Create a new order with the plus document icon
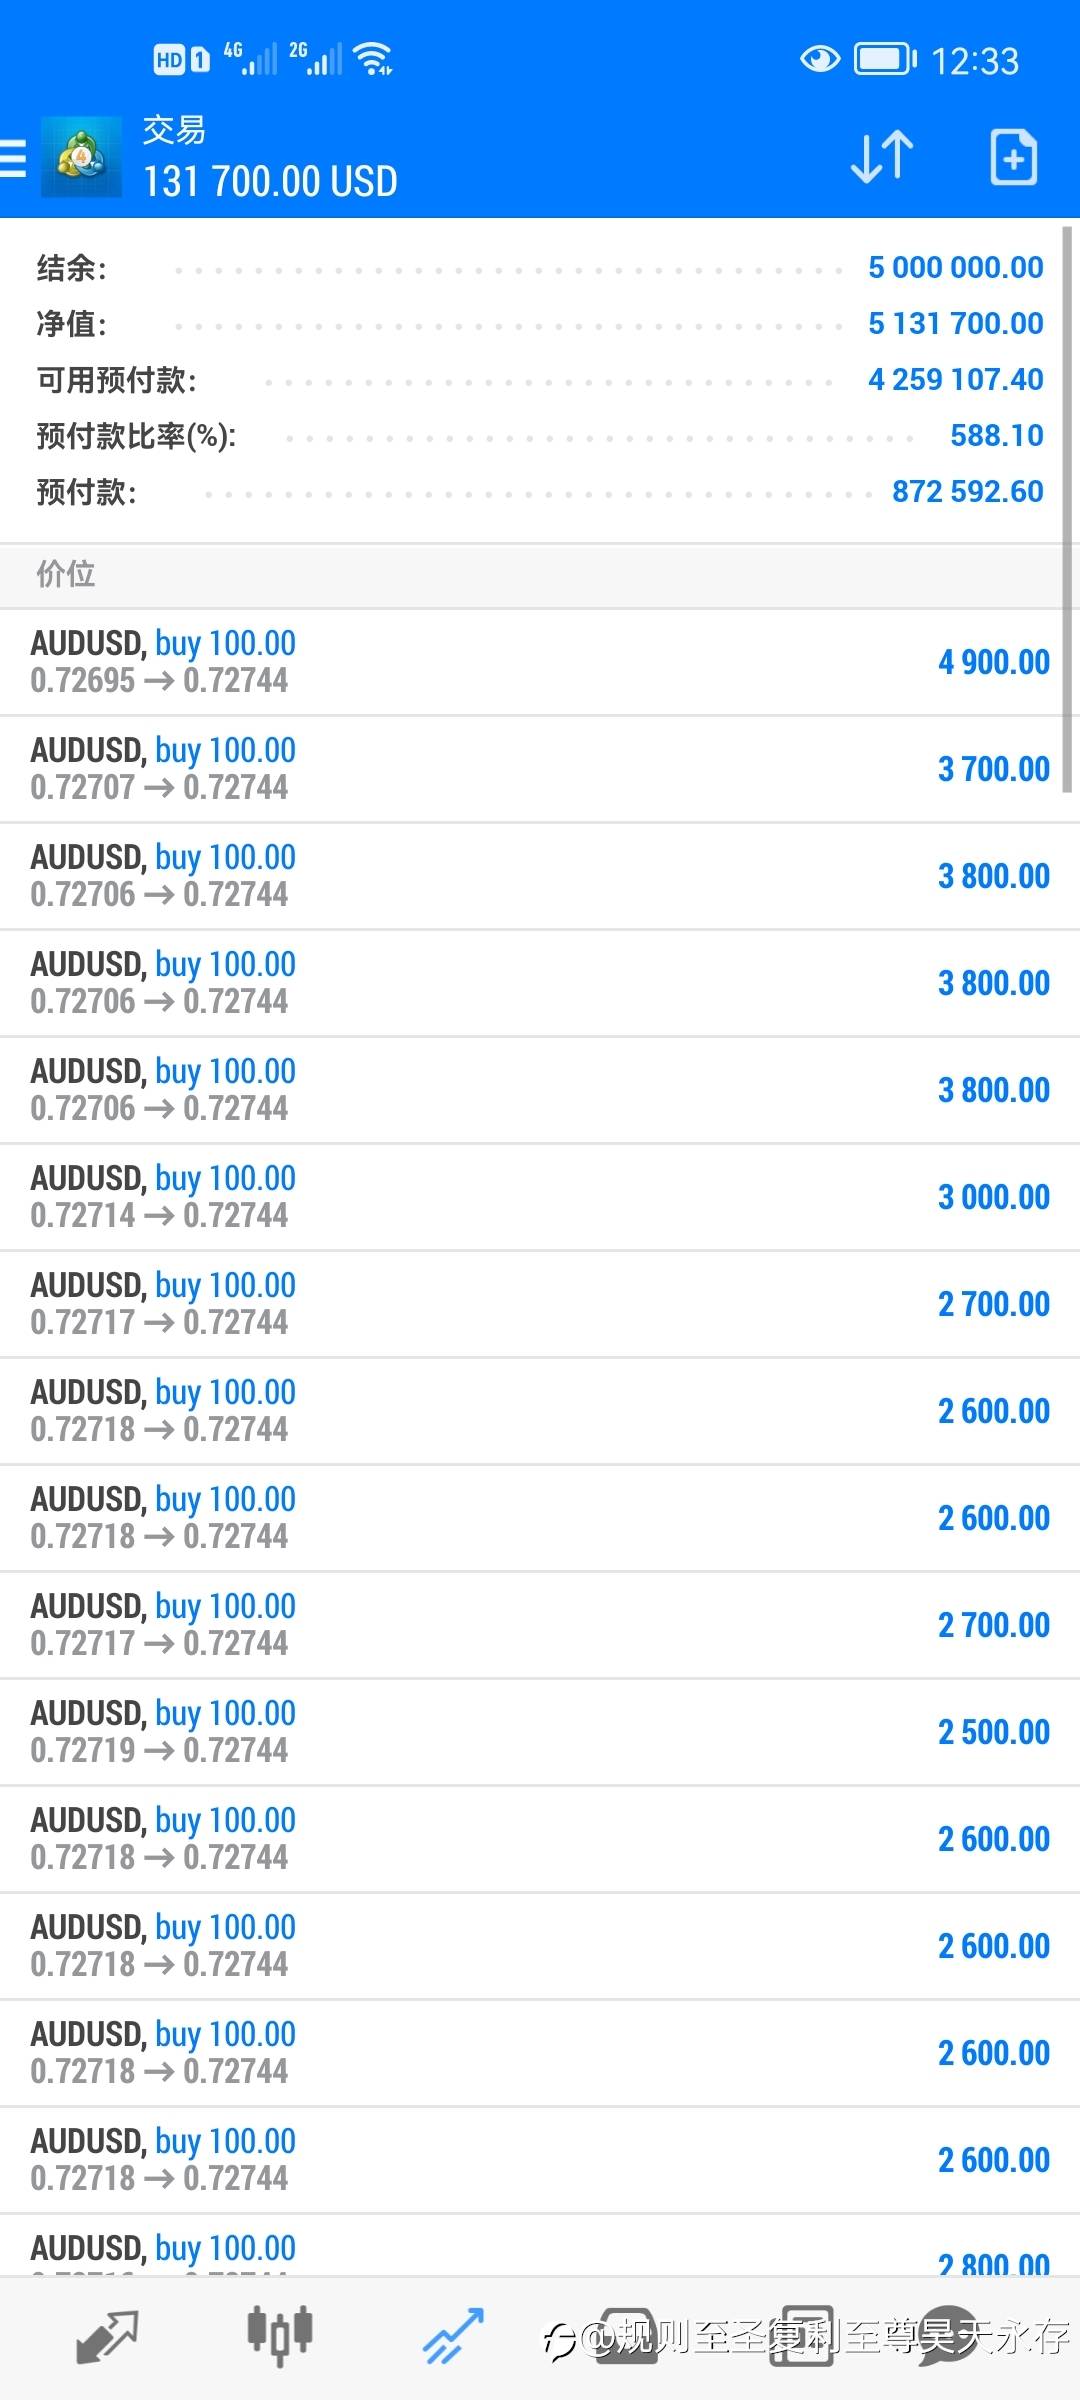Viewport: 1080px width, 2400px height. click(x=1013, y=157)
